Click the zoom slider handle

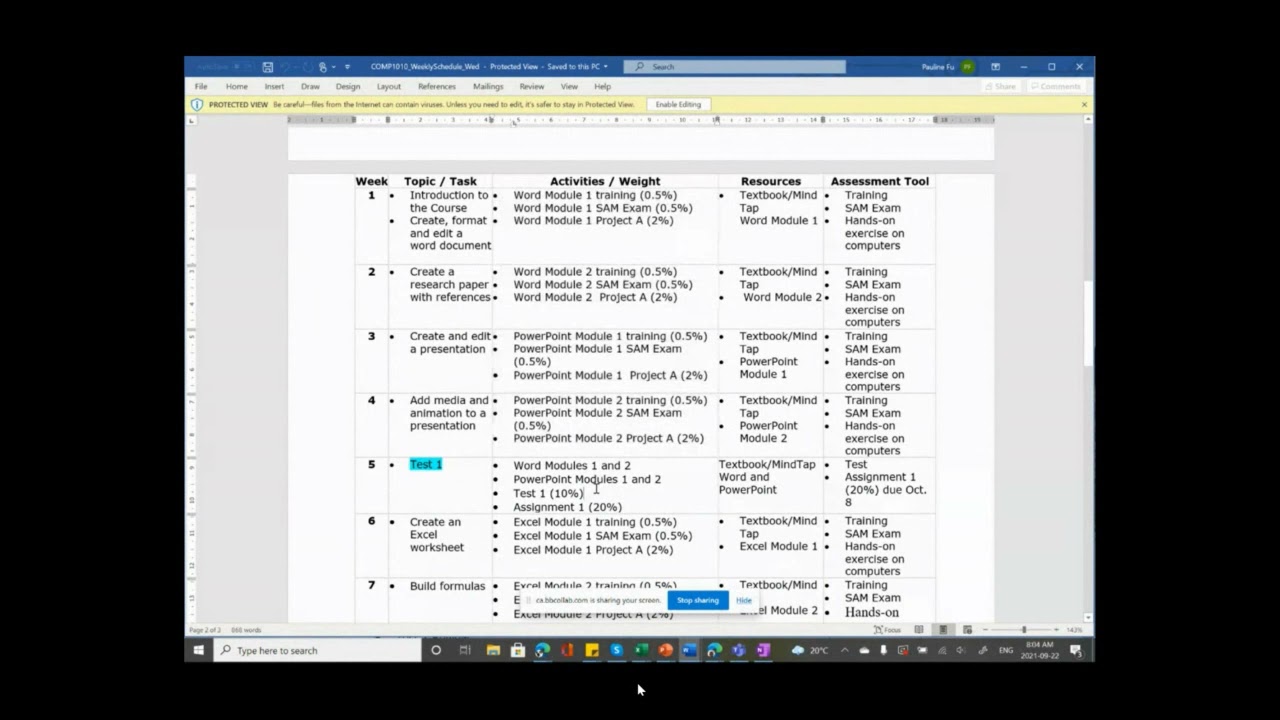(1023, 630)
